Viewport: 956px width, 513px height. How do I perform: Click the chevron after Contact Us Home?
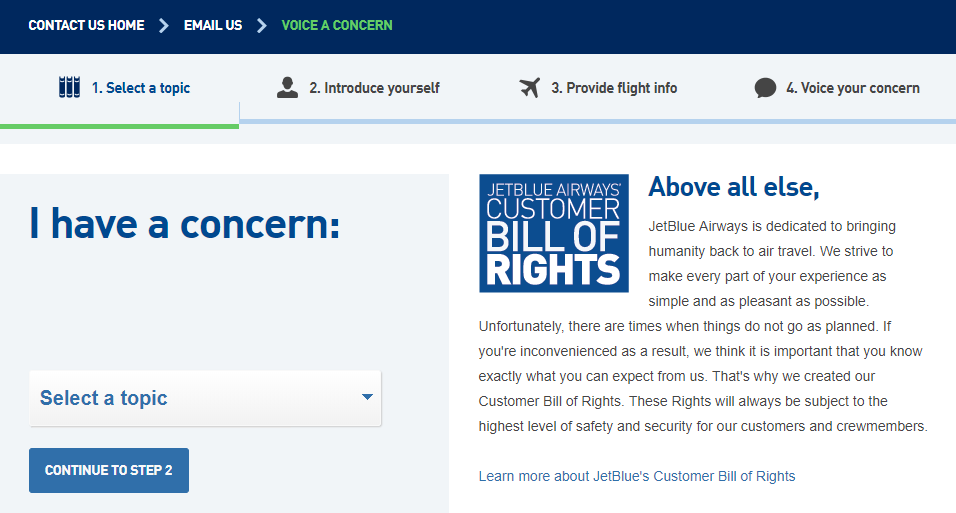(x=163, y=26)
